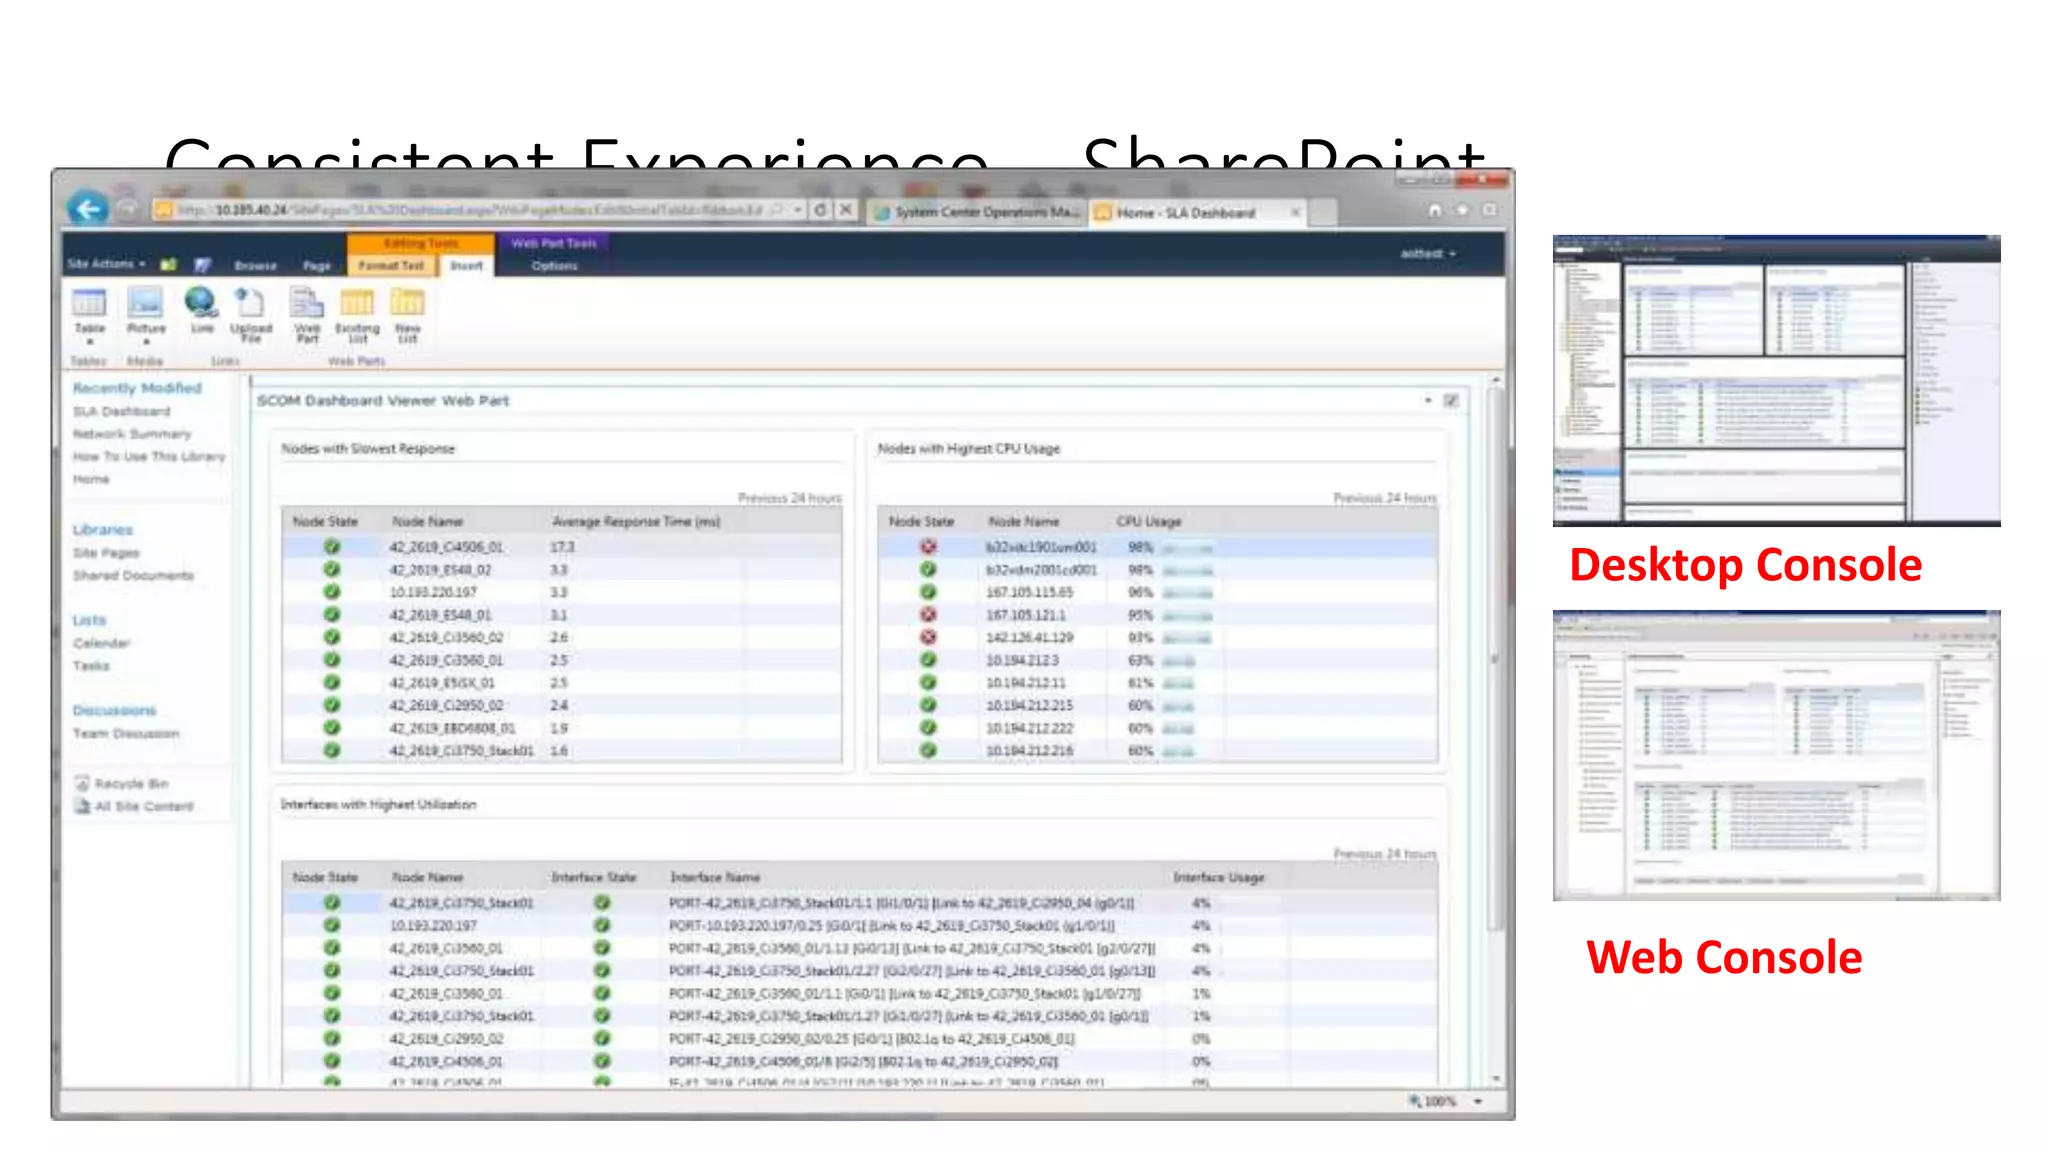Open the address bar history dropdown
This screenshot has height=1152, width=2048.
click(x=798, y=210)
